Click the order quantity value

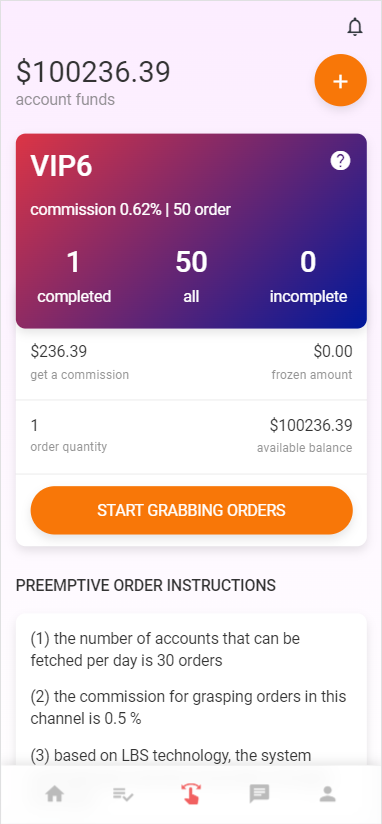35,426
